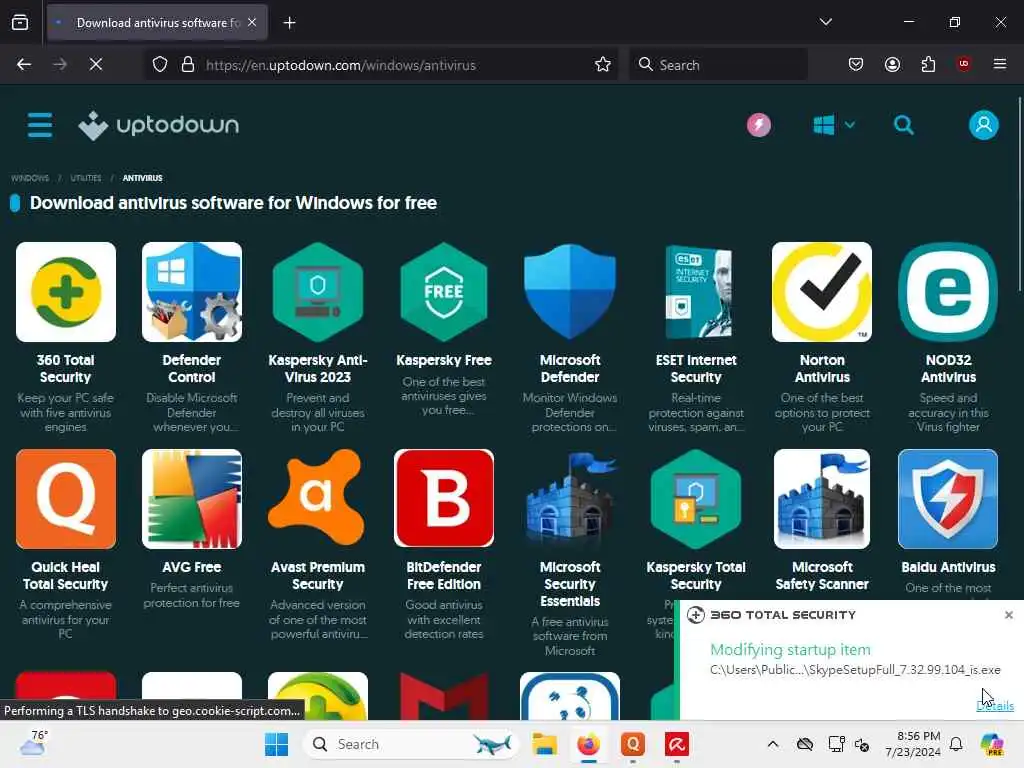
Task: Open Defender Control app icon
Action: pyautogui.click(x=192, y=292)
